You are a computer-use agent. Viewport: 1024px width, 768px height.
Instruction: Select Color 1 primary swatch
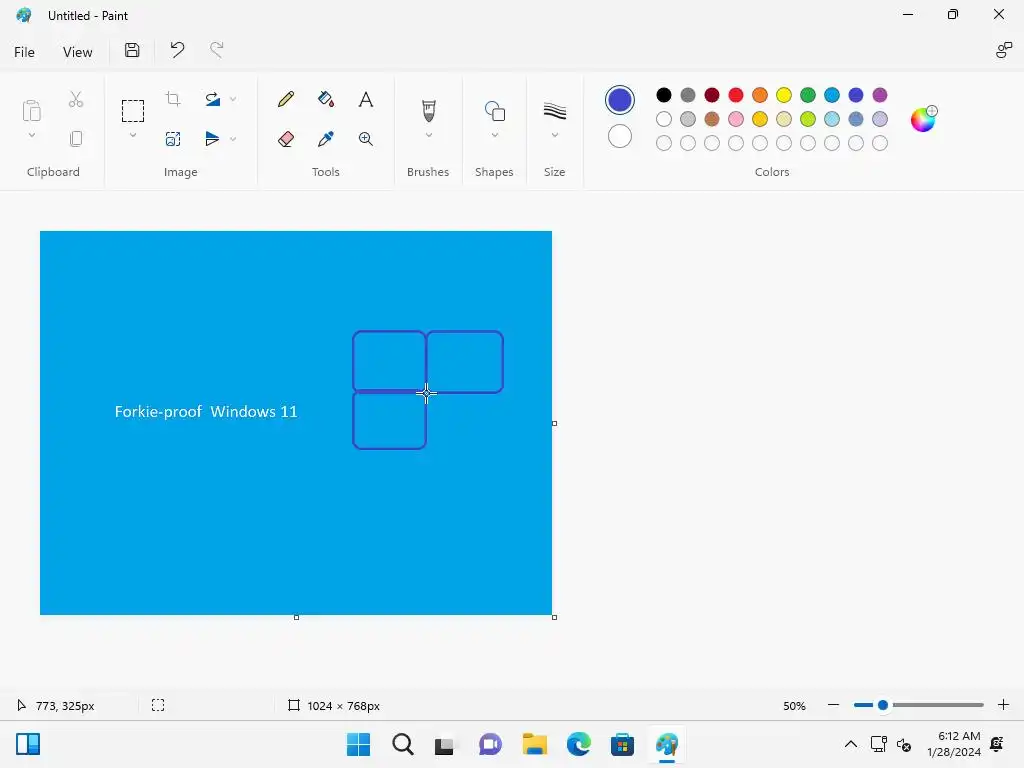[x=620, y=100]
